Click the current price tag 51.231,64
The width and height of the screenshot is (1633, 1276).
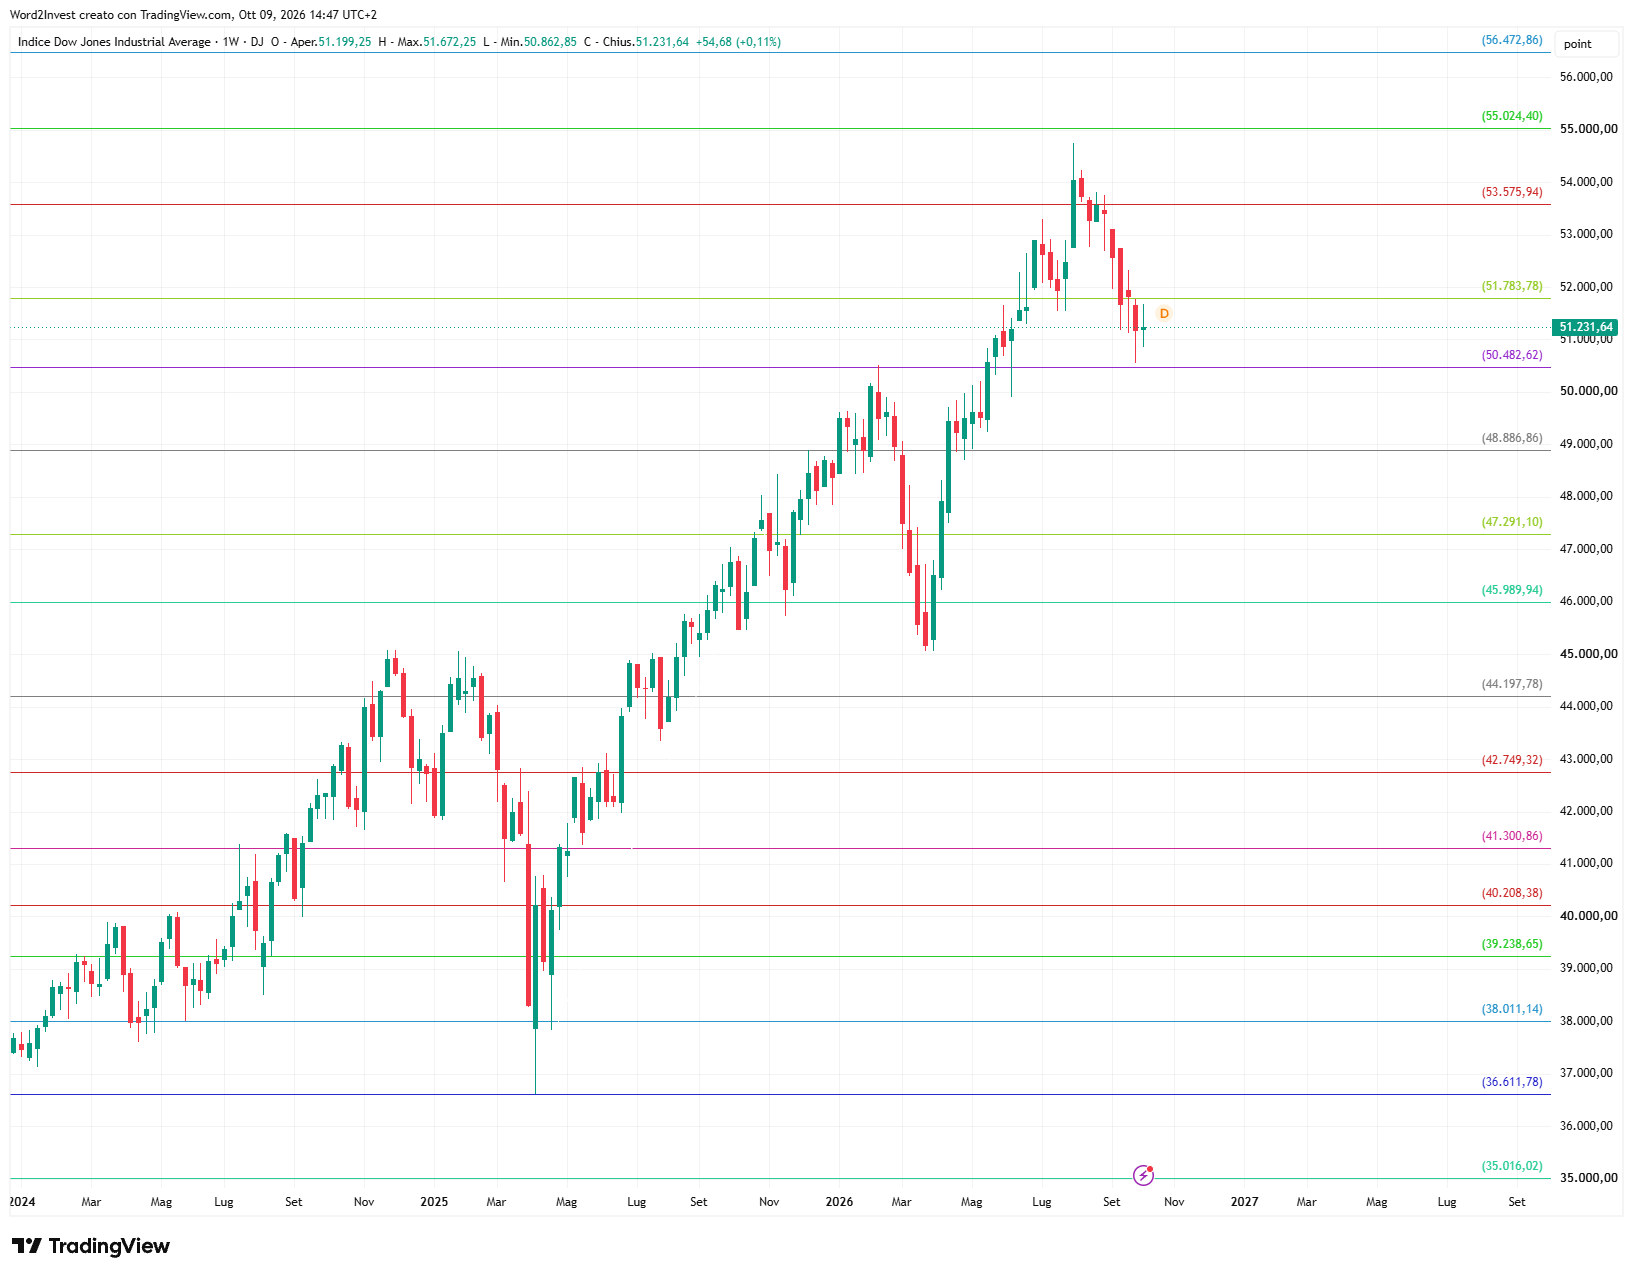(x=1586, y=327)
